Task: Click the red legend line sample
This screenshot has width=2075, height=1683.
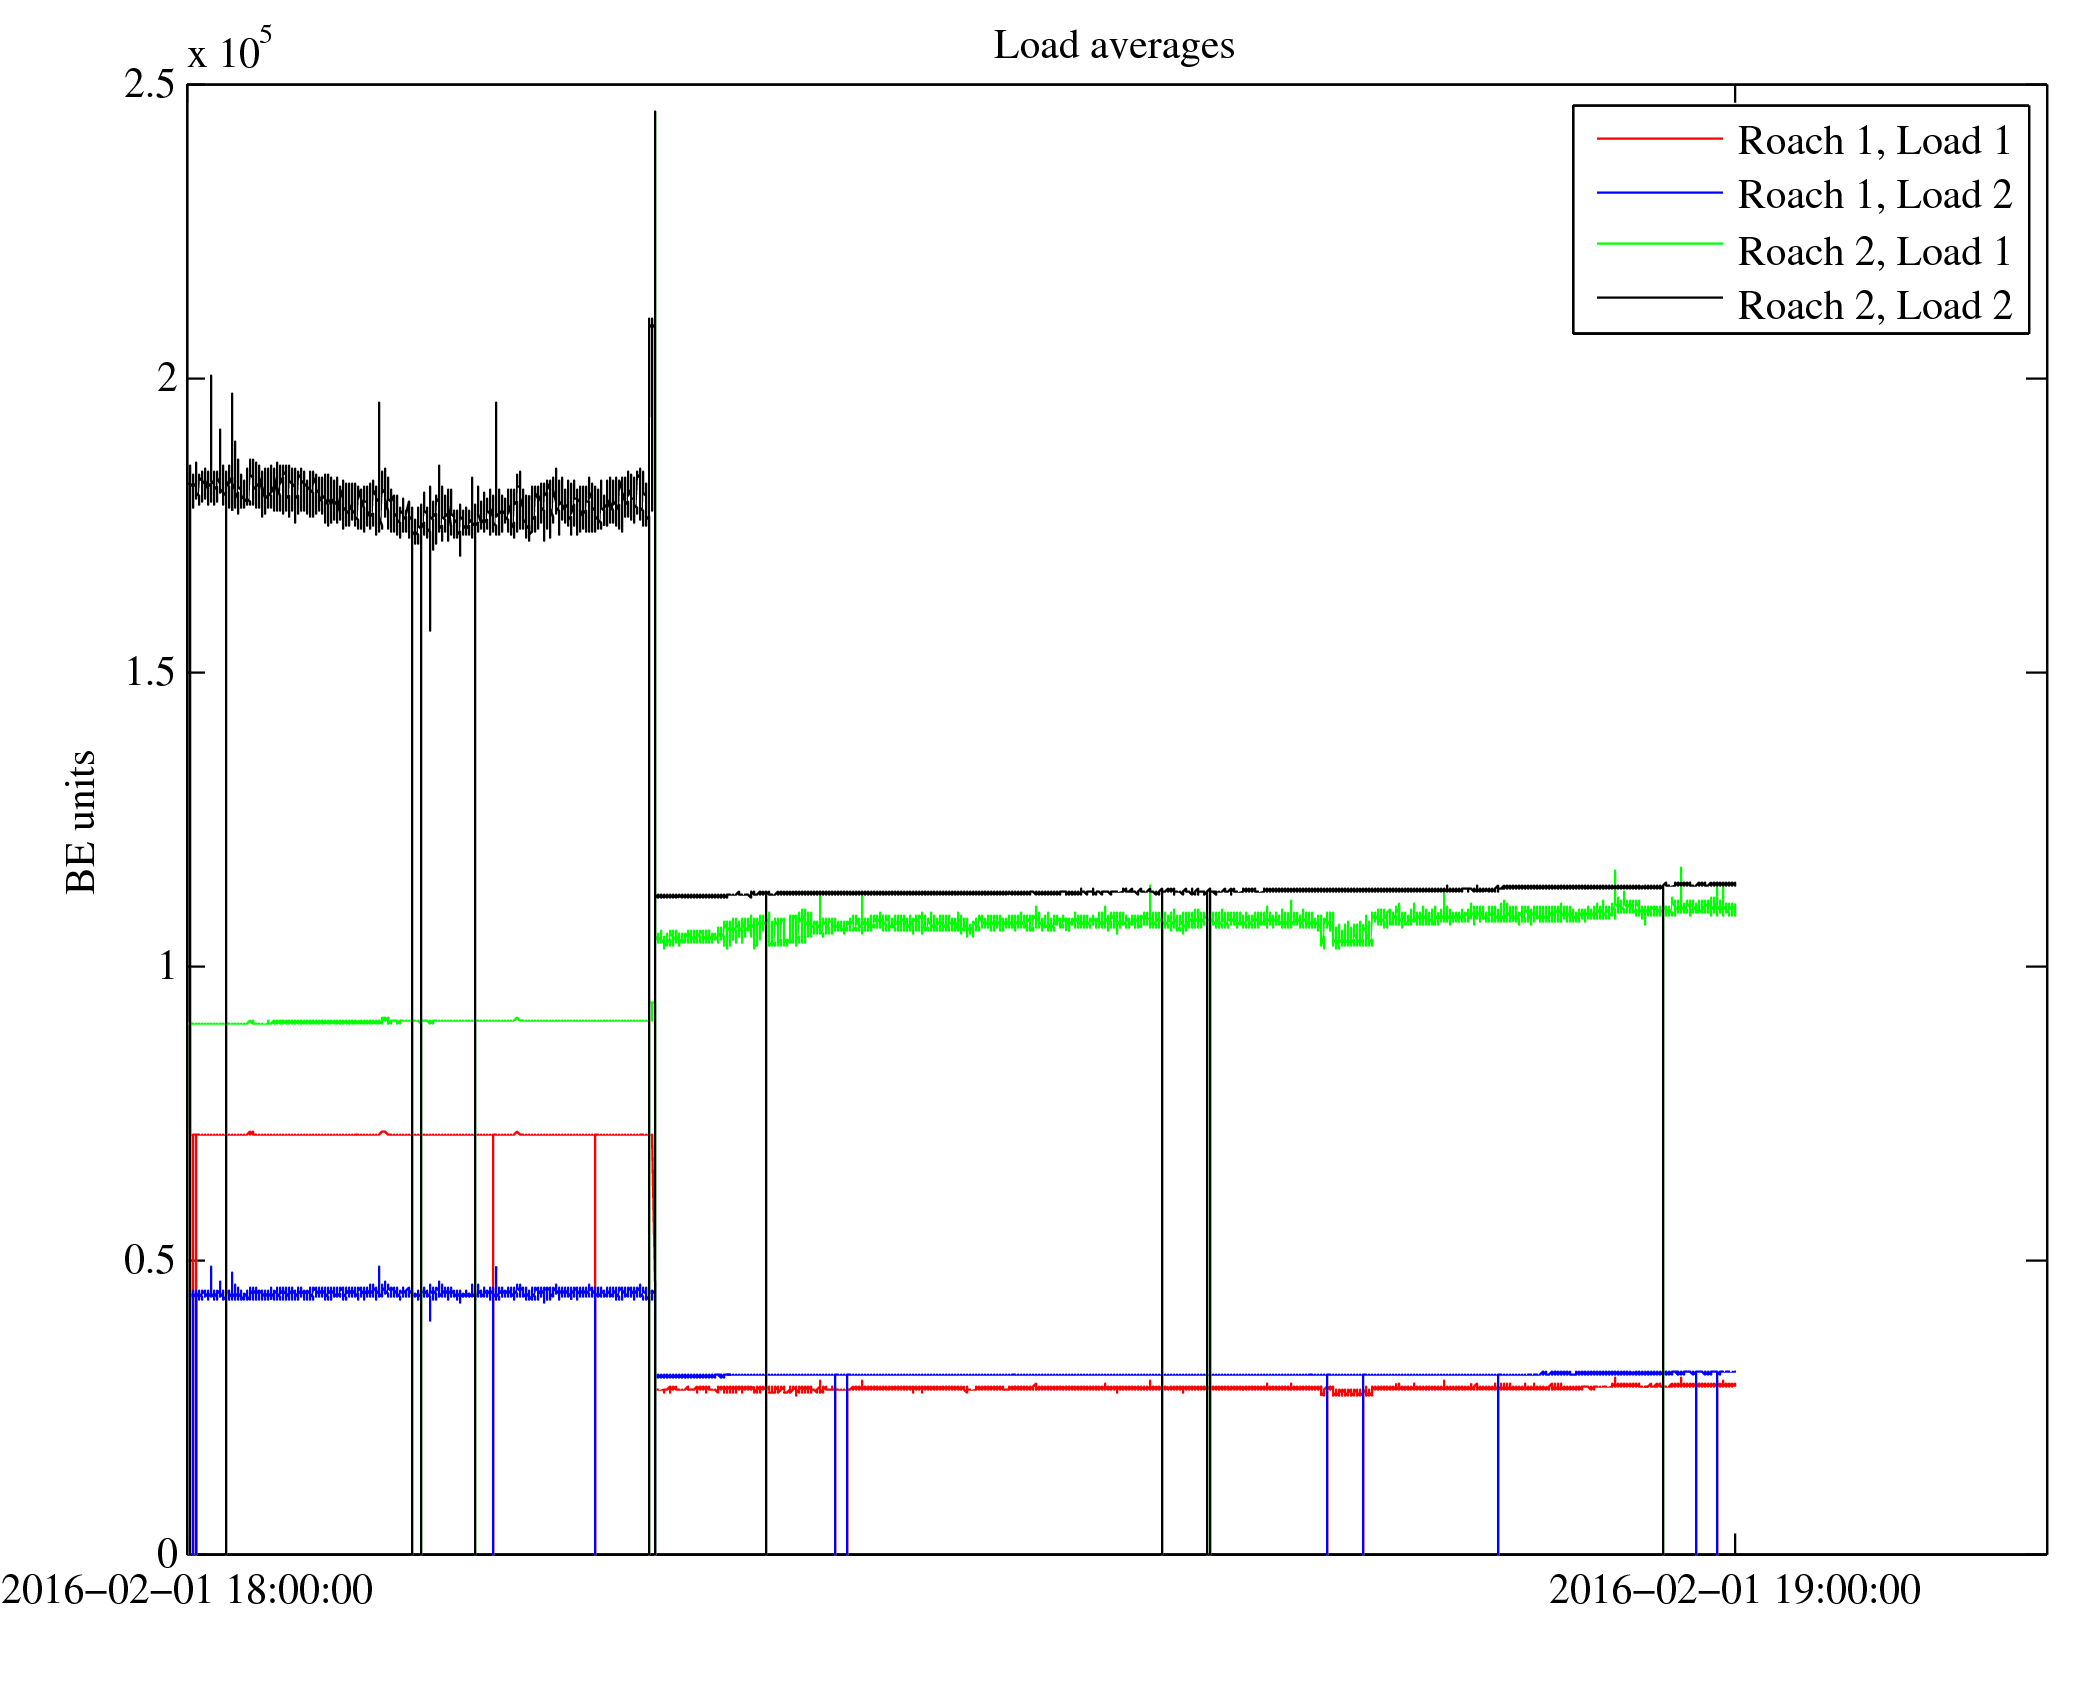Action: tap(1659, 138)
